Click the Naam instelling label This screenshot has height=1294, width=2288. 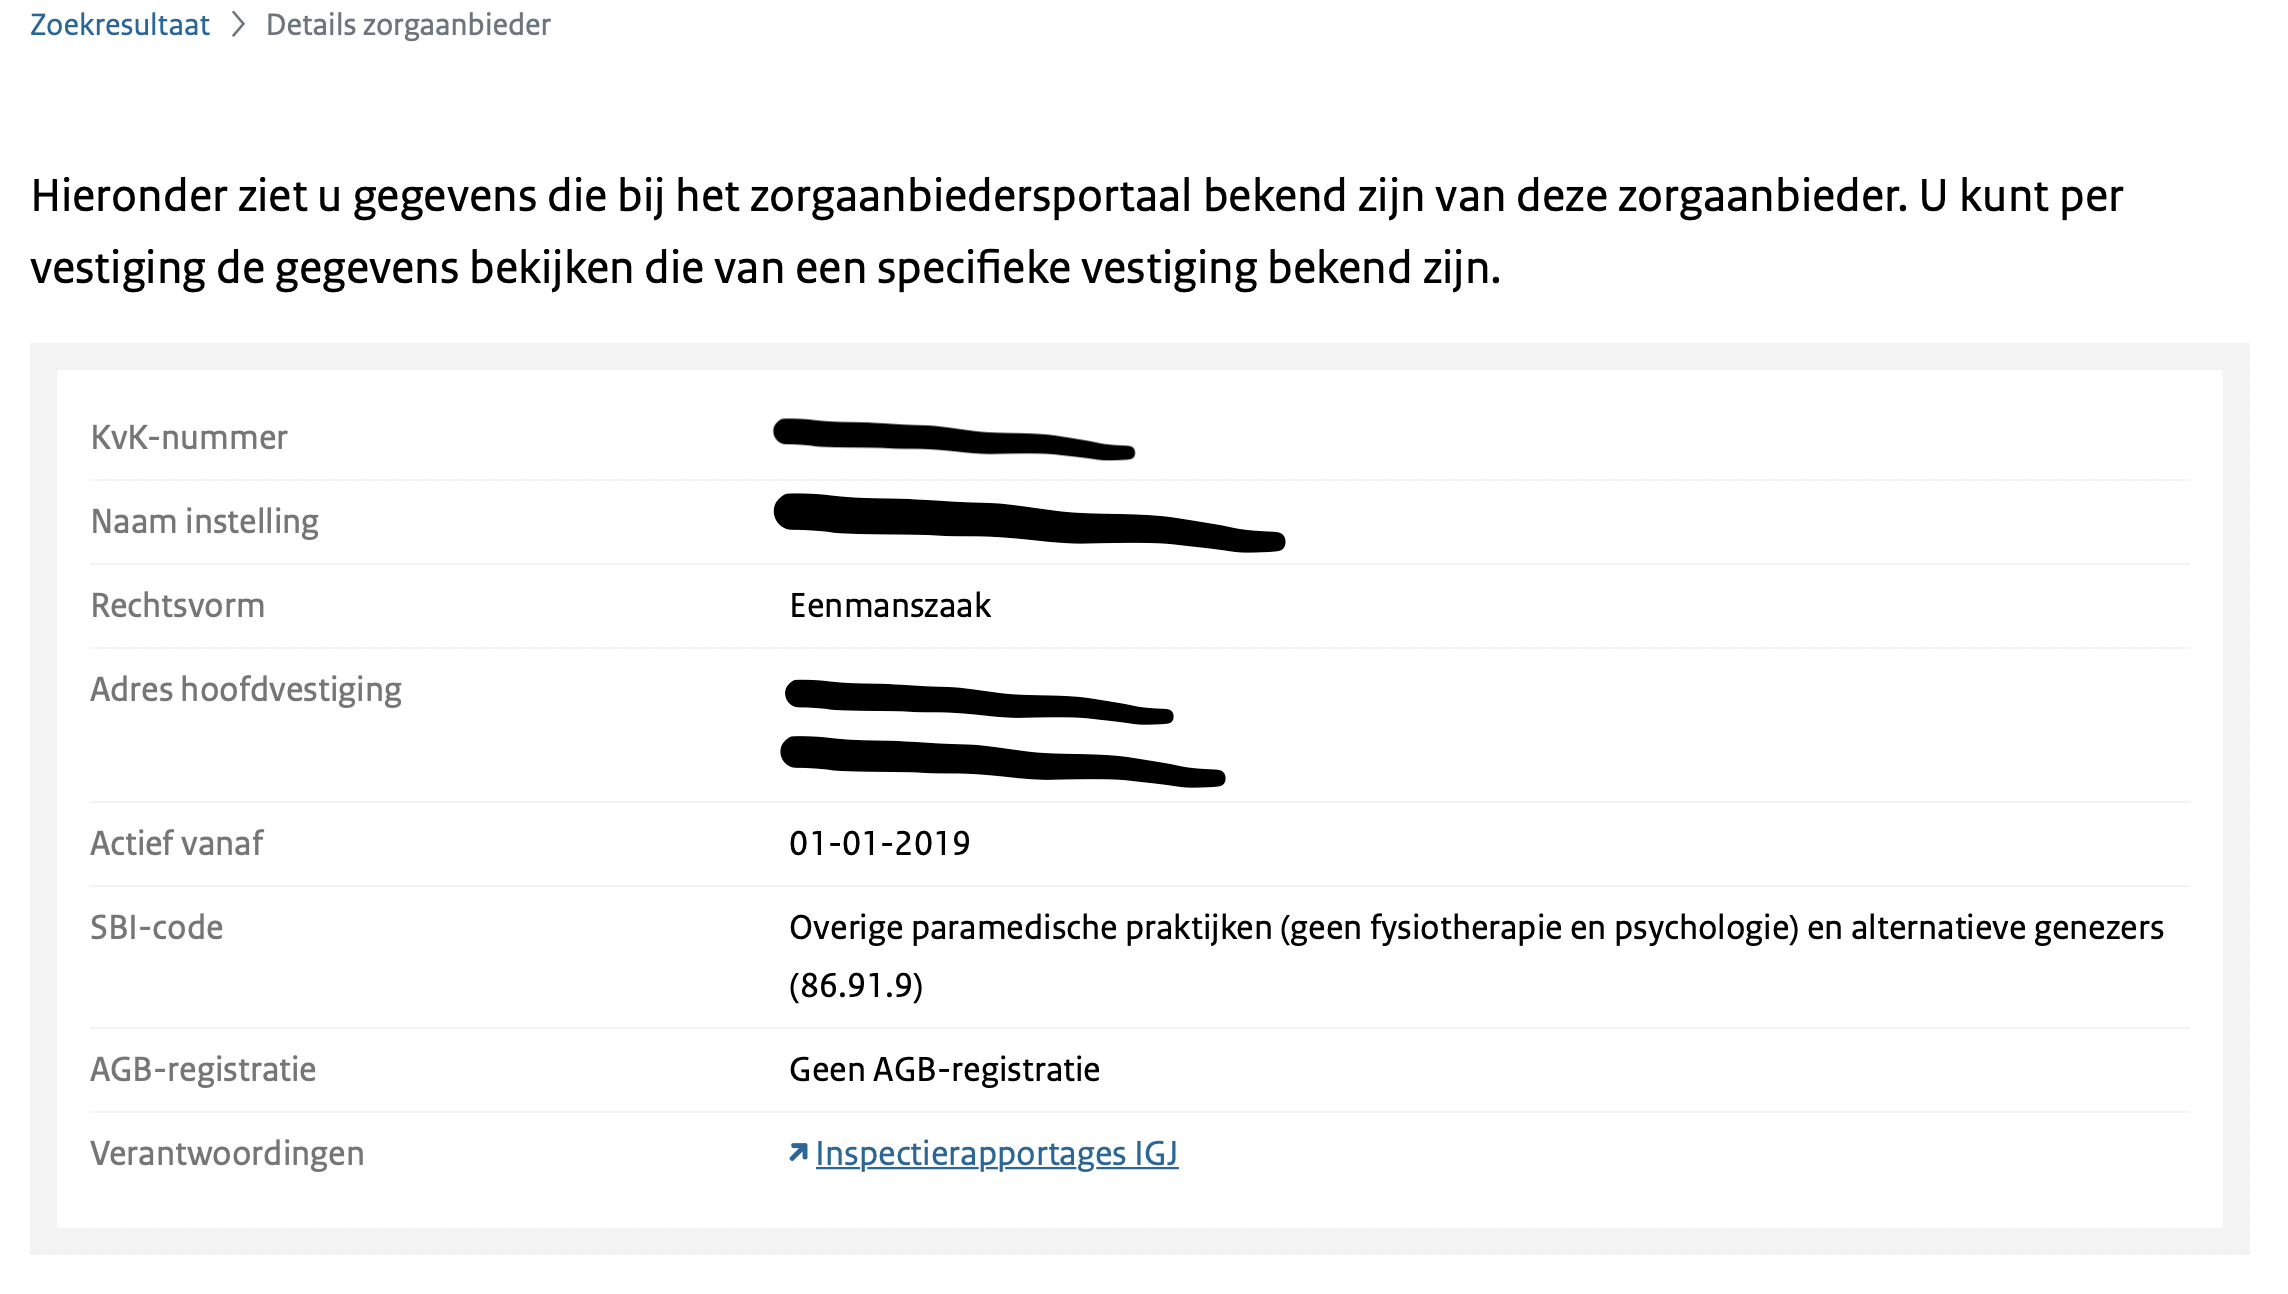point(205,520)
